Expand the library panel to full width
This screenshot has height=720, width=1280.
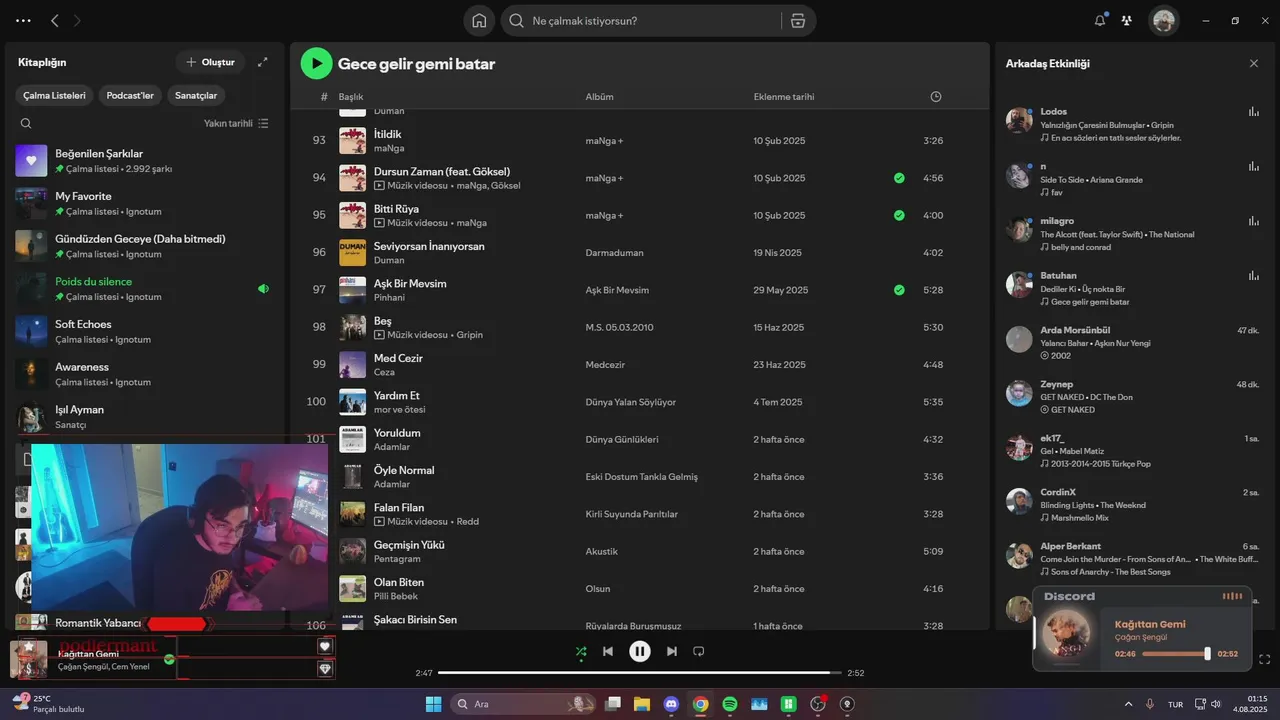pos(263,62)
